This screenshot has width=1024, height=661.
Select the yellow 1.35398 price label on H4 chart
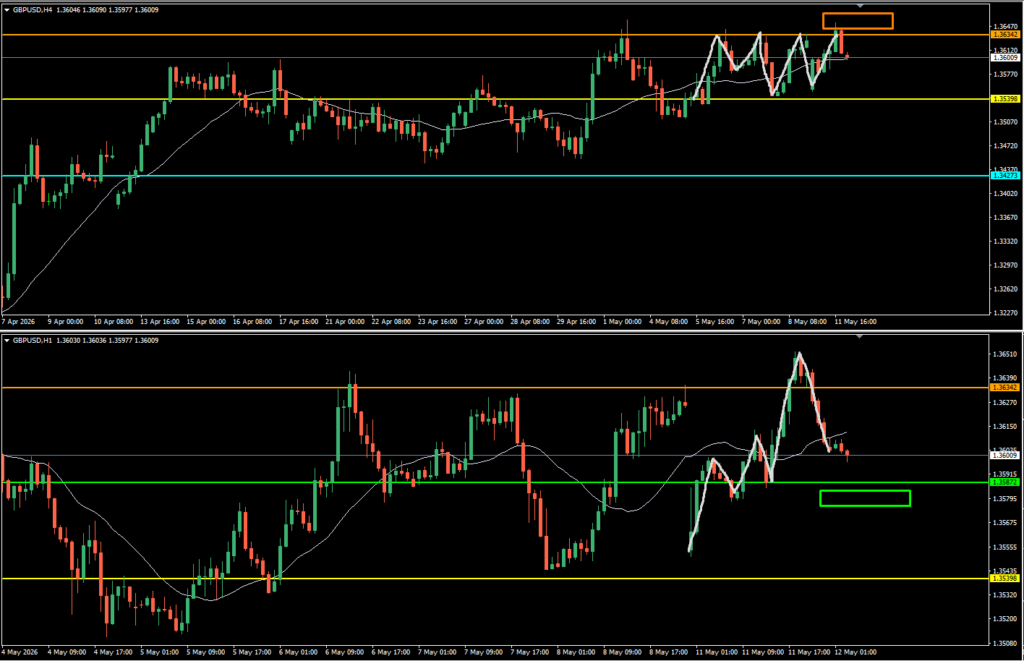1005,99
